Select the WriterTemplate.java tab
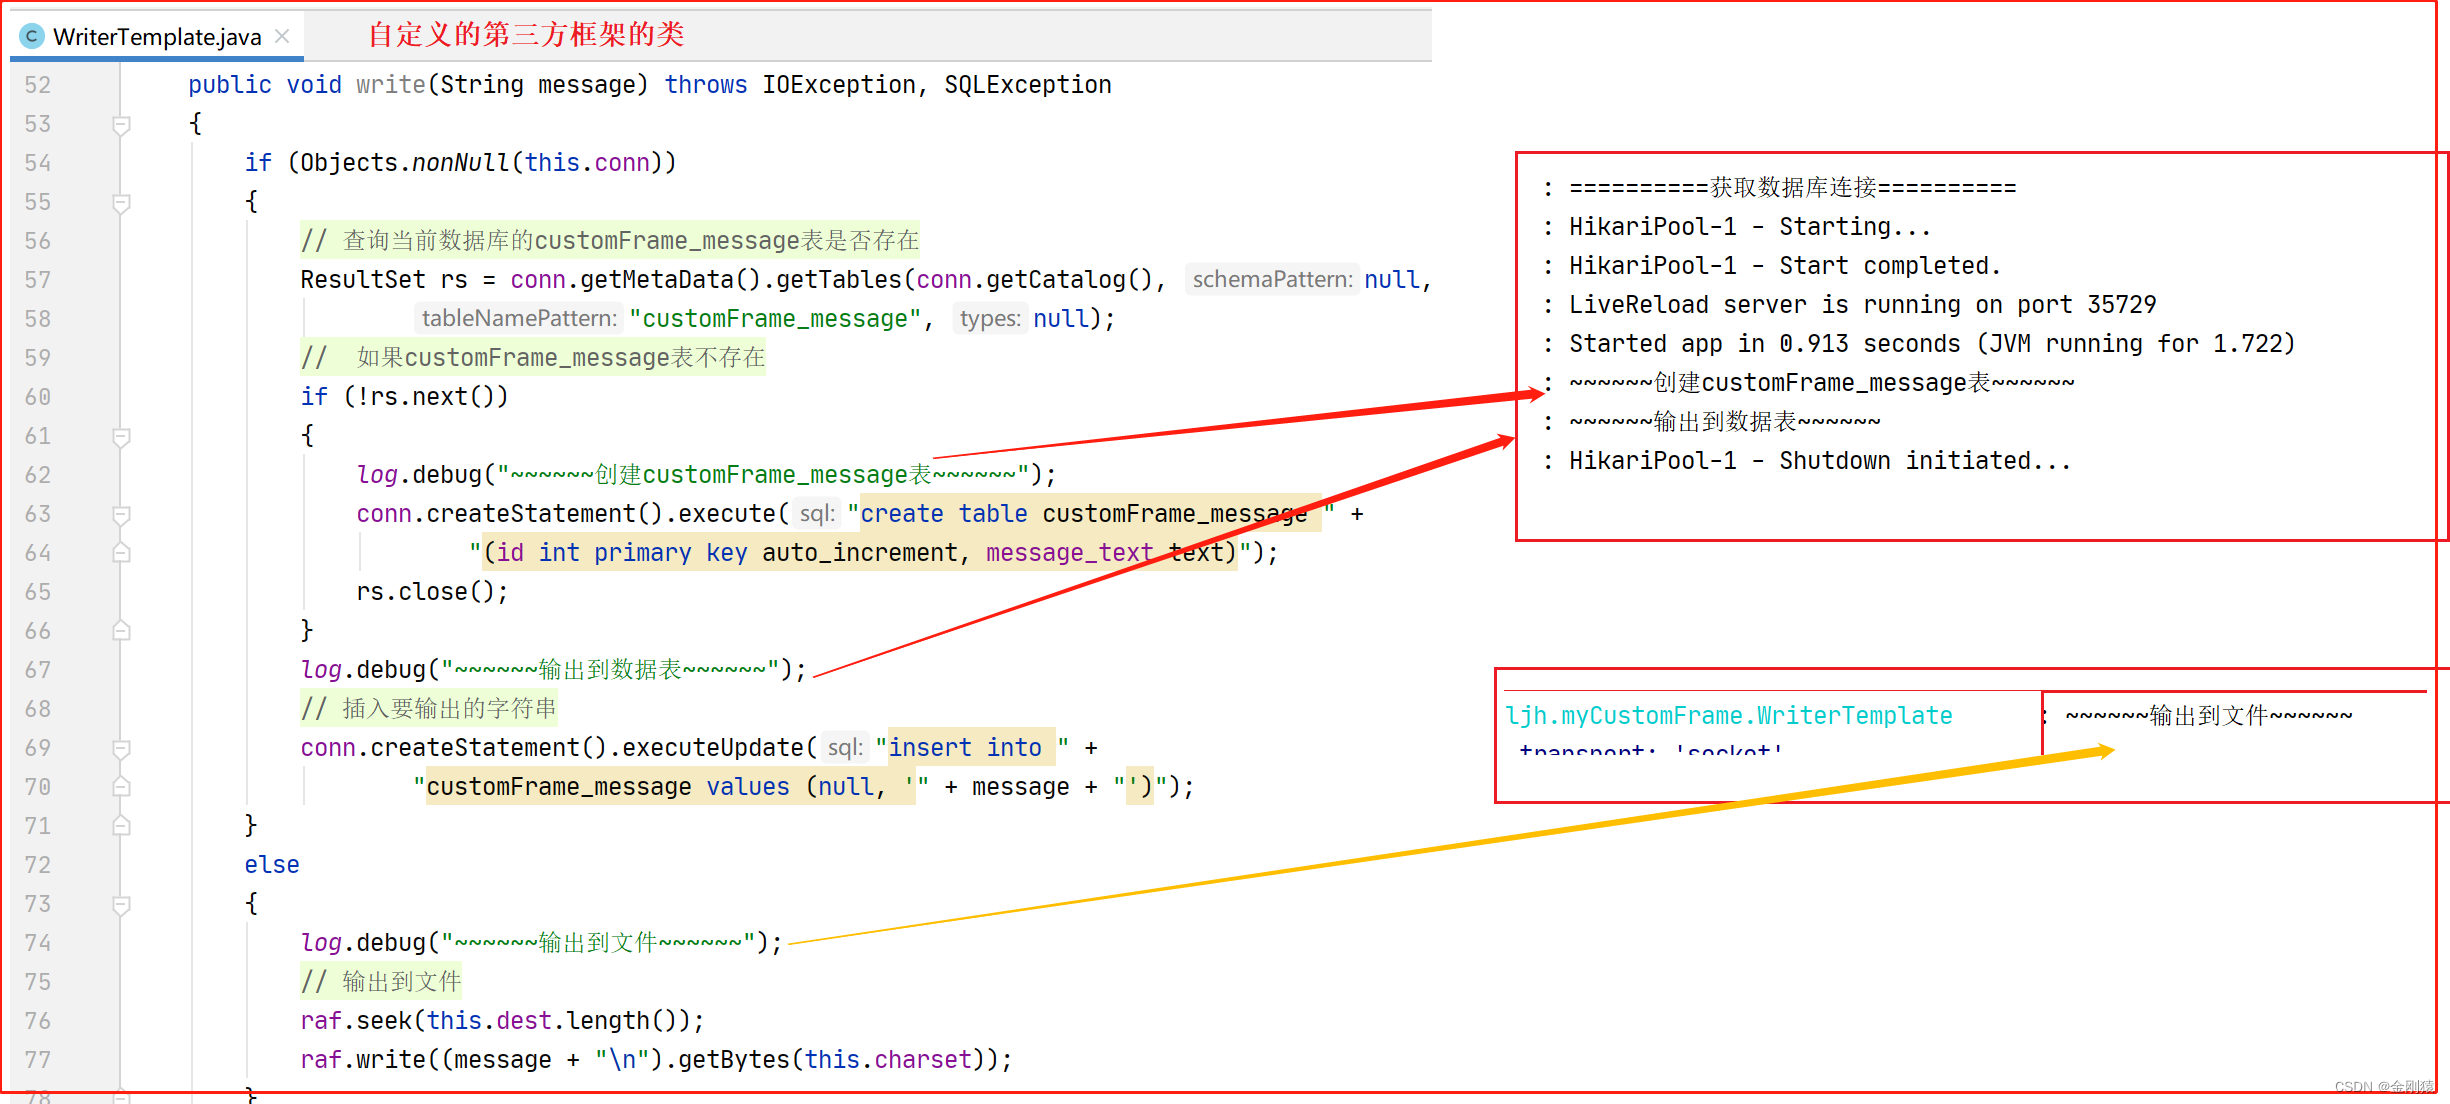Screen dimensions: 2450x1104 [x=156, y=37]
